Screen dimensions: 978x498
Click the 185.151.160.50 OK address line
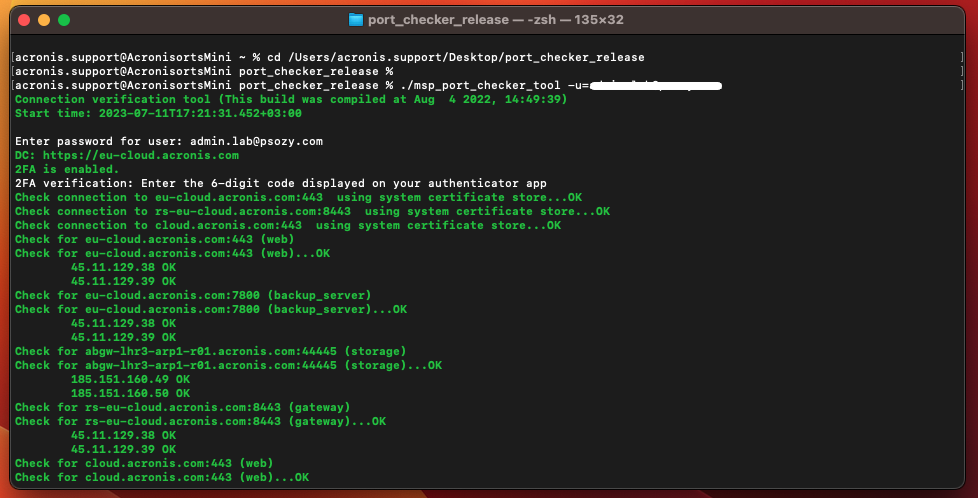tap(130, 393)
